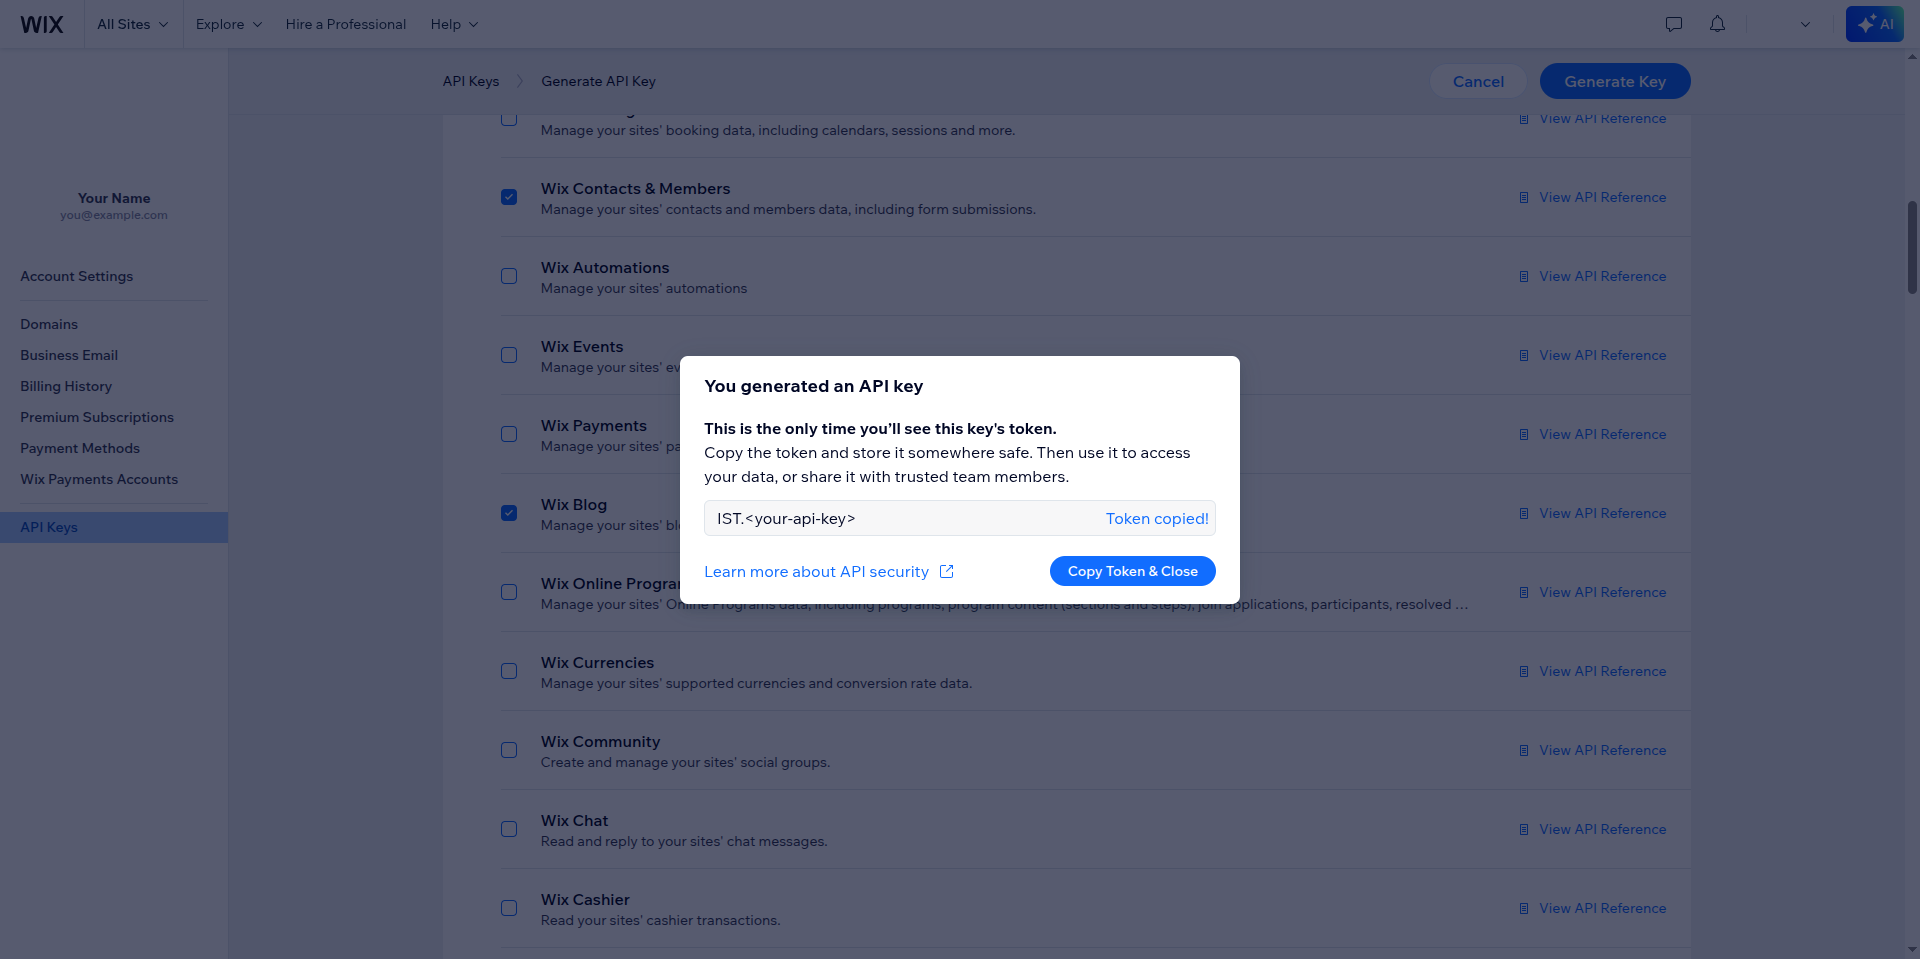Tick the Wix Community checkbox
The width and height of the screenshot is (1920, 959).
(x=509, y=750)
